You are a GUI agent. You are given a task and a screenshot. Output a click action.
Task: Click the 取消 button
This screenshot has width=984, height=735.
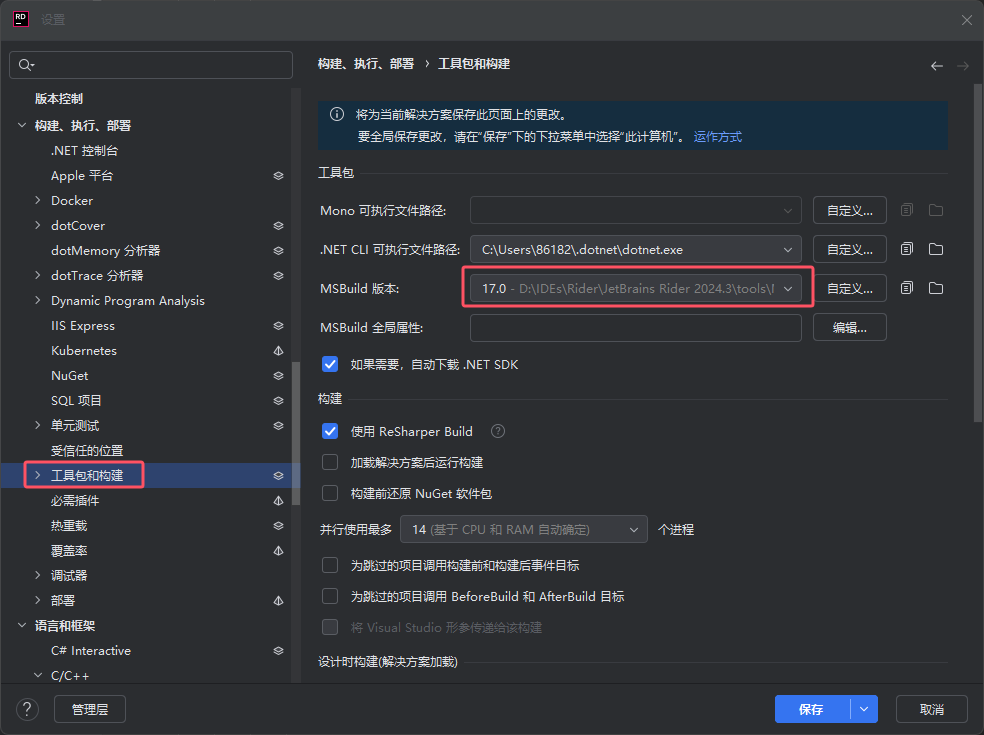coord(931,709)
